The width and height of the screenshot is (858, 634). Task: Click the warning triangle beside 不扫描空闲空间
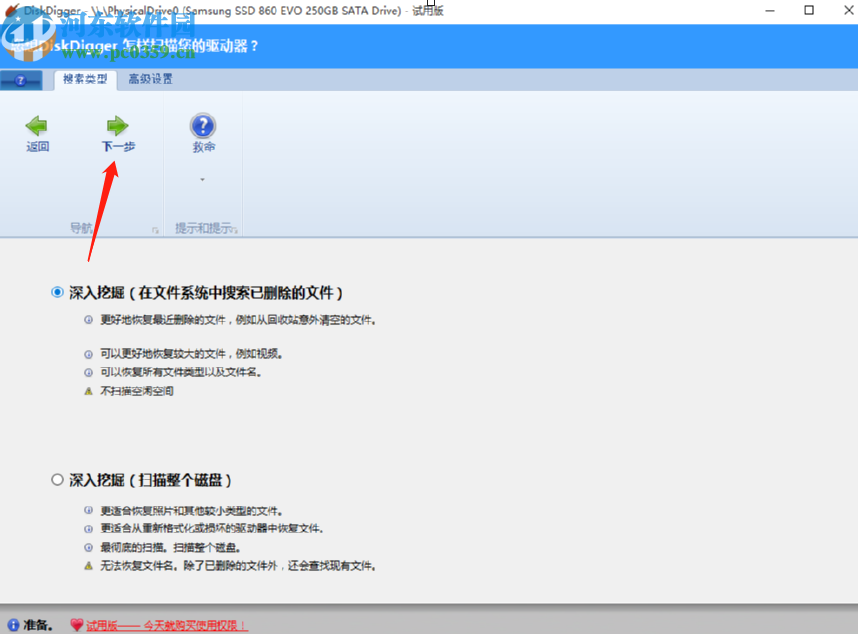(88, 390)
